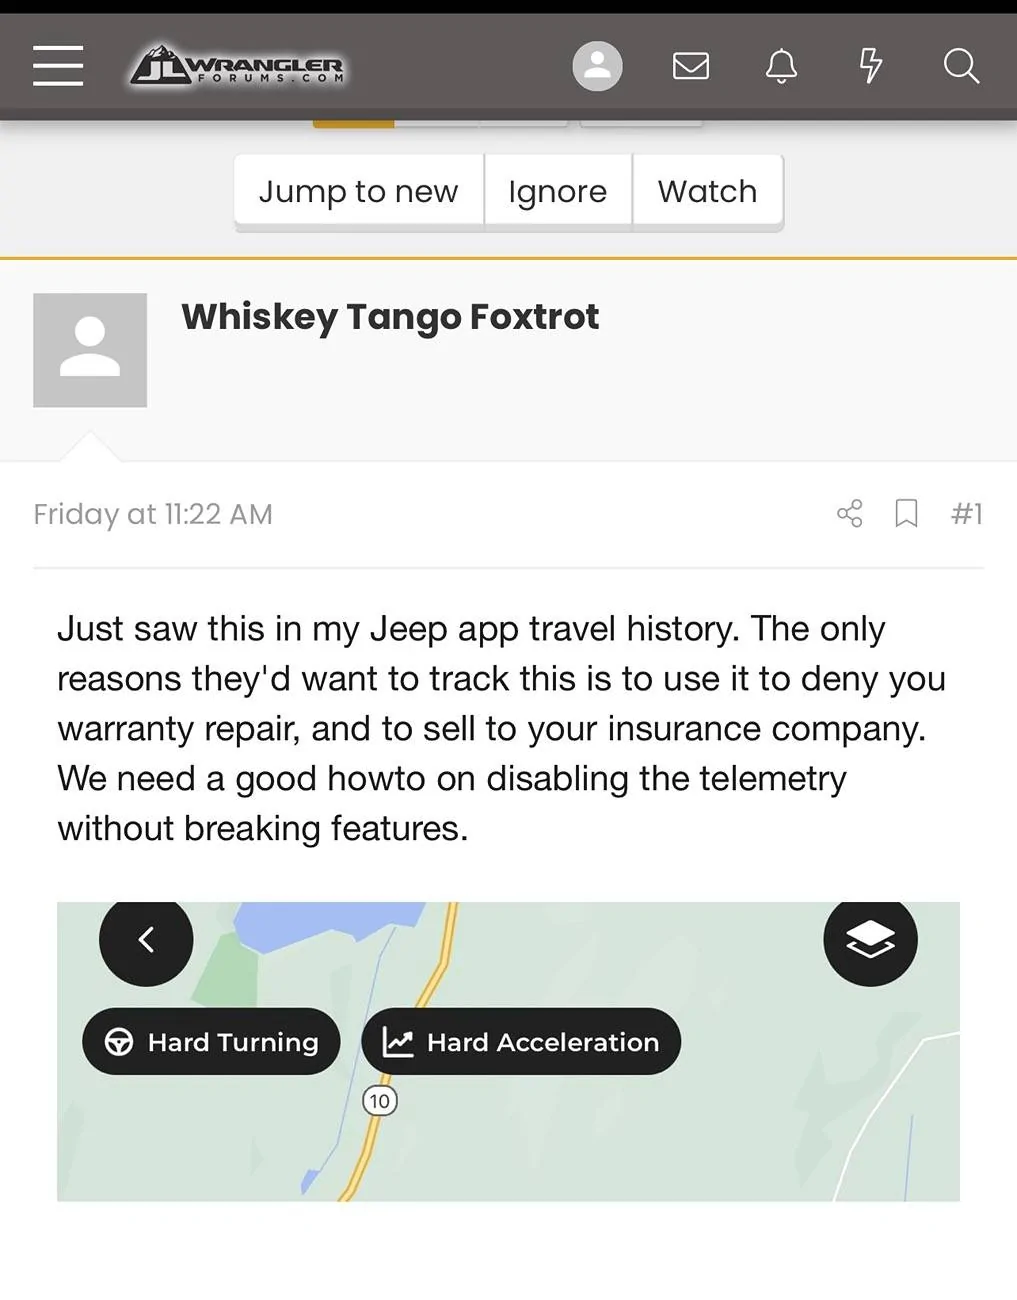Watch this thread
Viewport: 1017px width, 1300px height.
(708, 191)
